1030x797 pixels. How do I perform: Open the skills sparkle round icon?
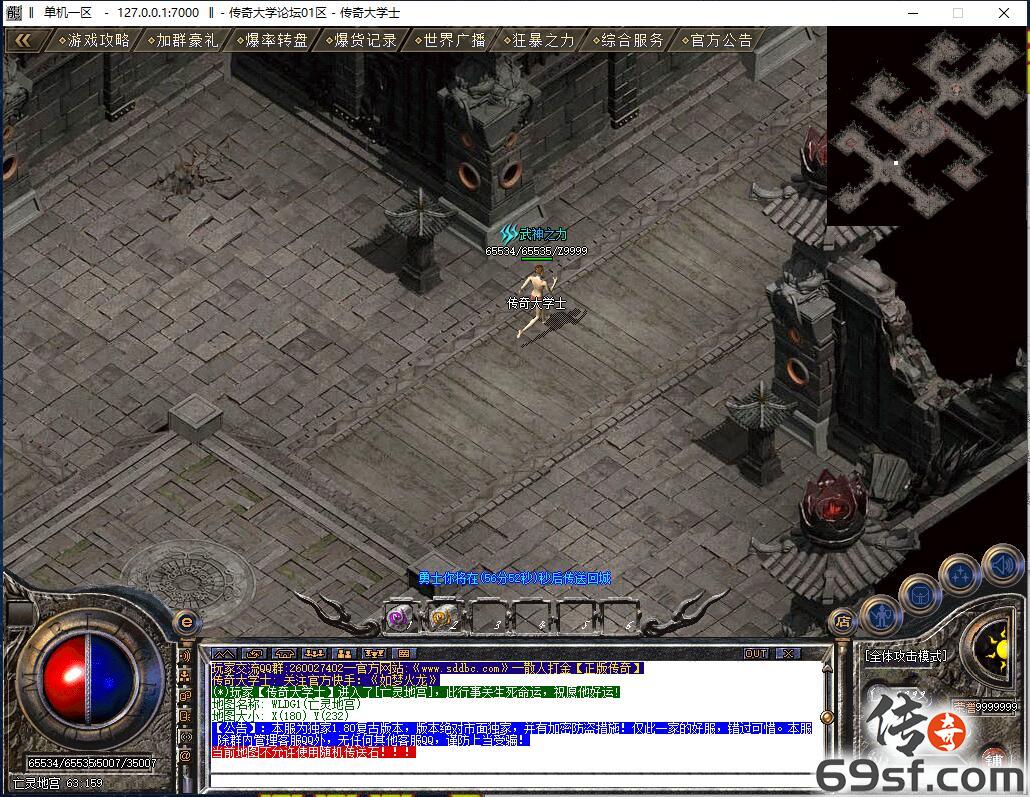(960, 574)
